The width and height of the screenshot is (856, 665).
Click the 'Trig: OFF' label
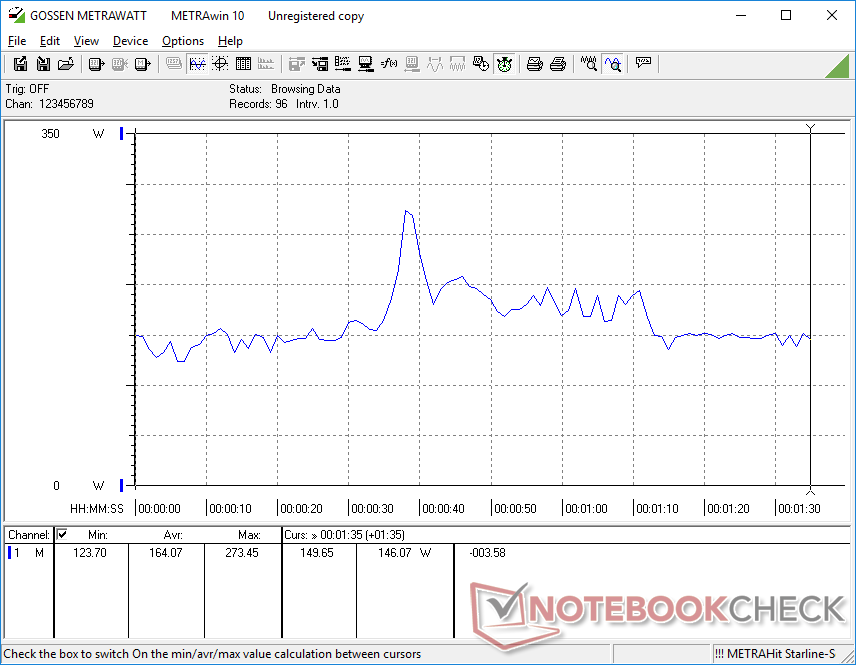27,88
